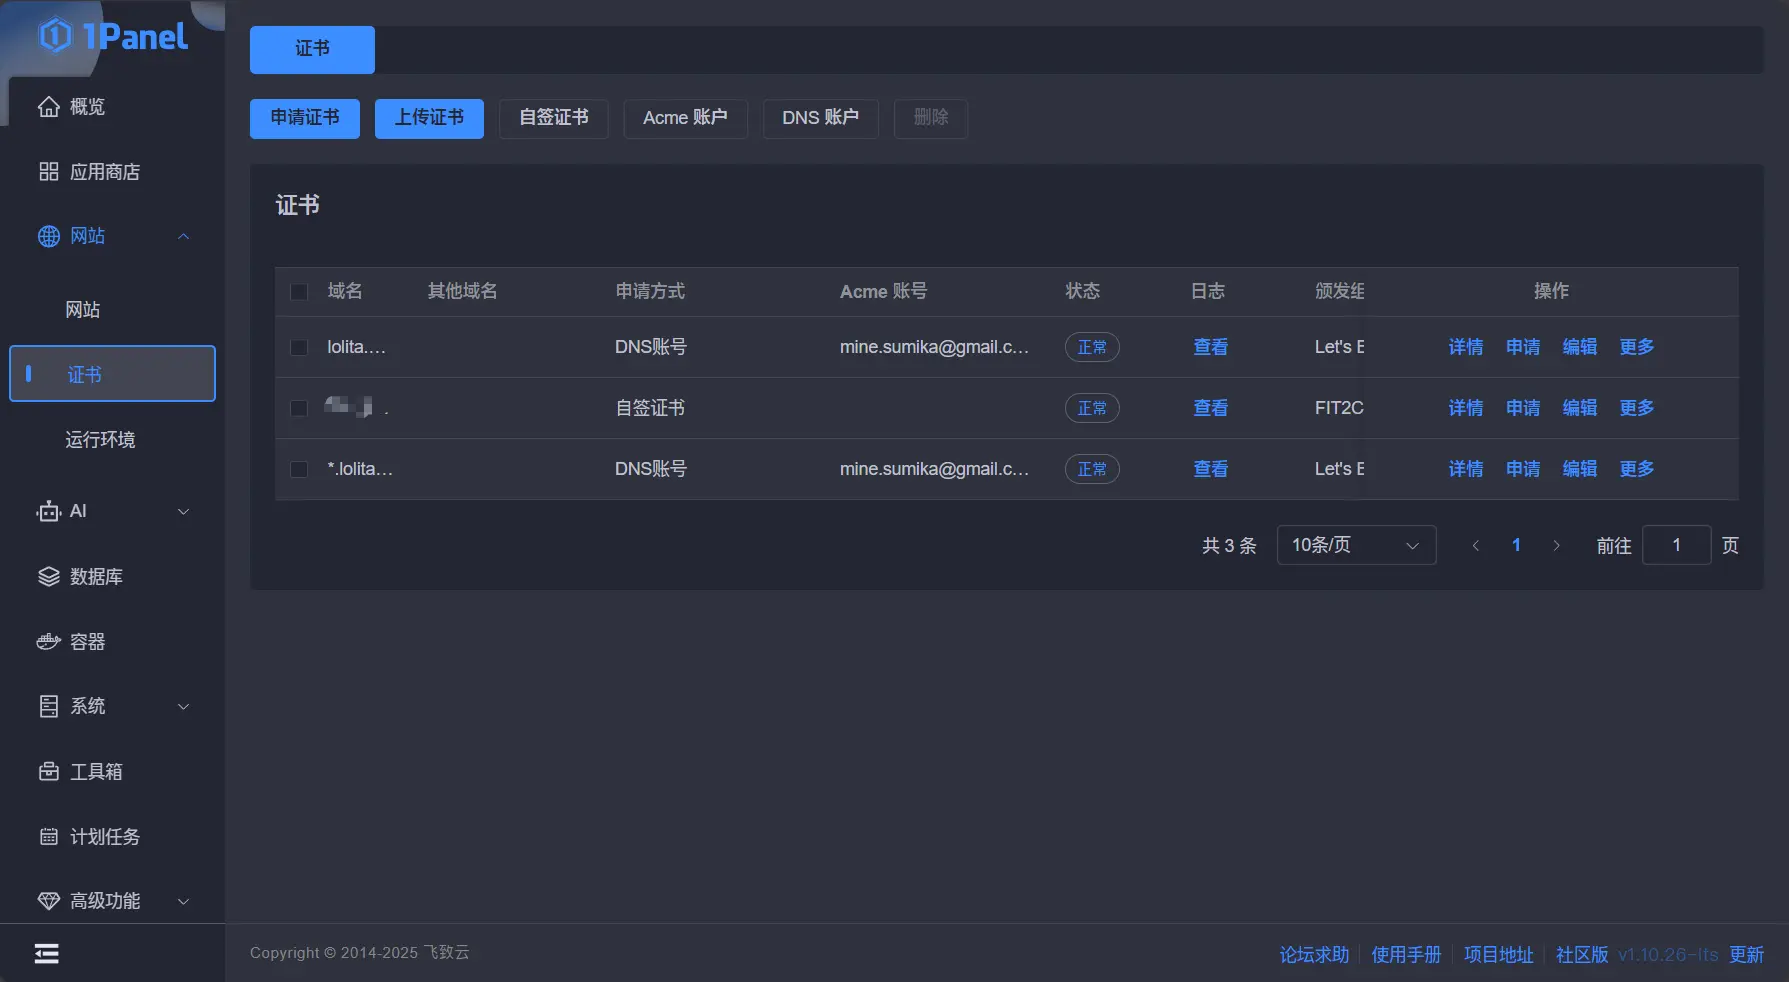Click the Container docker icon

48,642
